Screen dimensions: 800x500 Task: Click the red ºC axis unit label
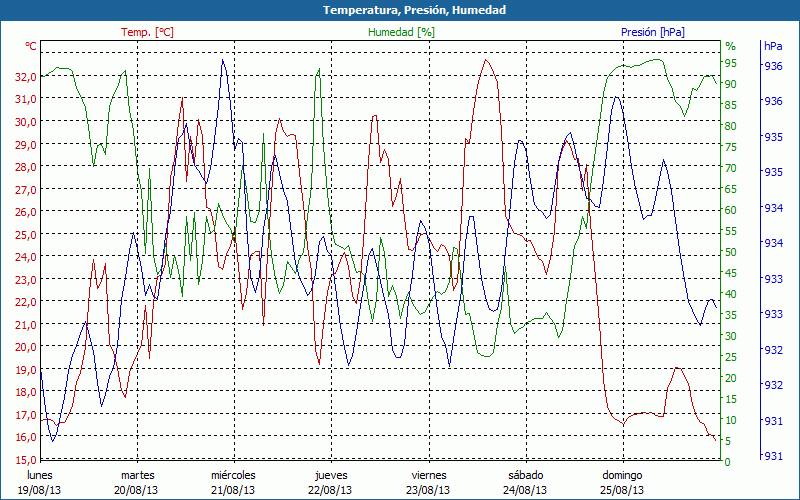[31, 46]
